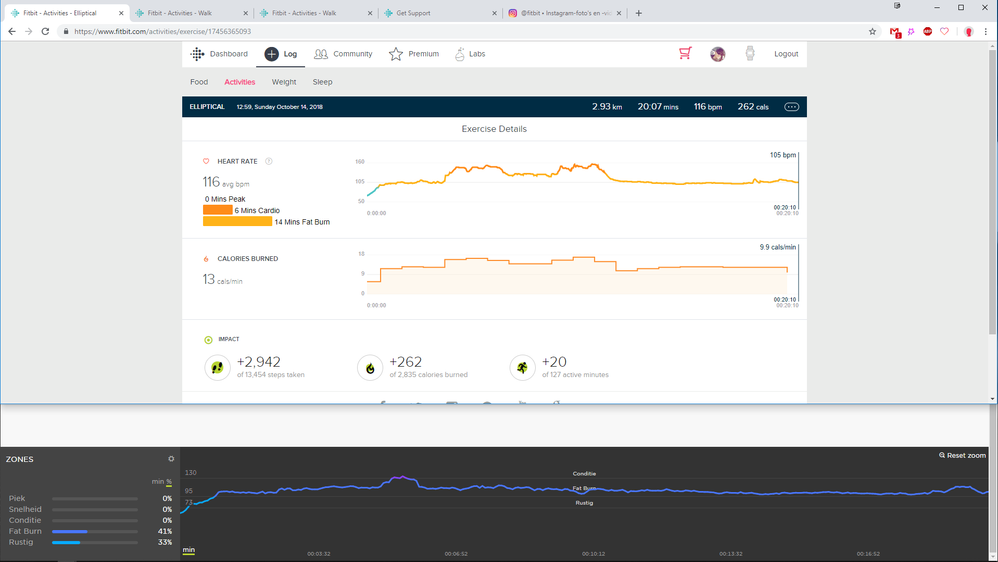
Task: Switch to the second Fitbit Activities Walk tab
Action: pos(314,13)
